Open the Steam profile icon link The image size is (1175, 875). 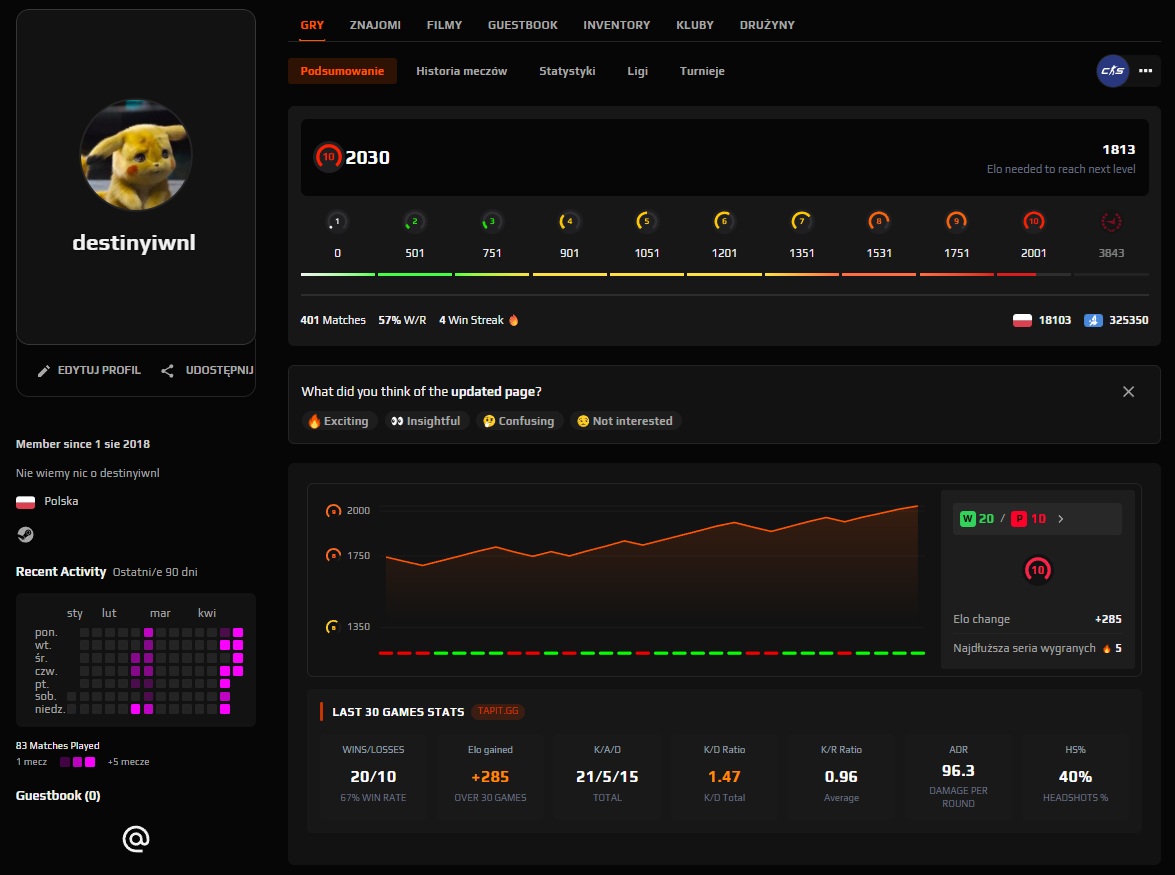coord(25,534)
